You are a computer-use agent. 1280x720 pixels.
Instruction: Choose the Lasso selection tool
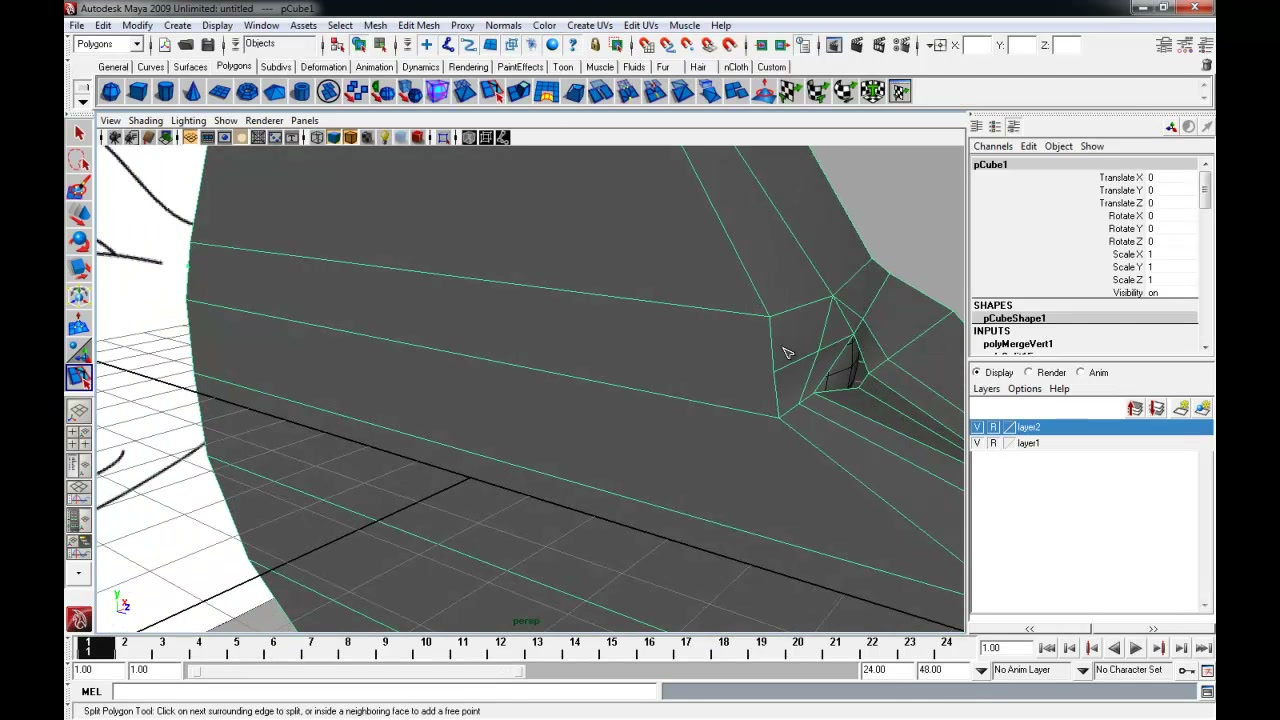tap(79, 160)
